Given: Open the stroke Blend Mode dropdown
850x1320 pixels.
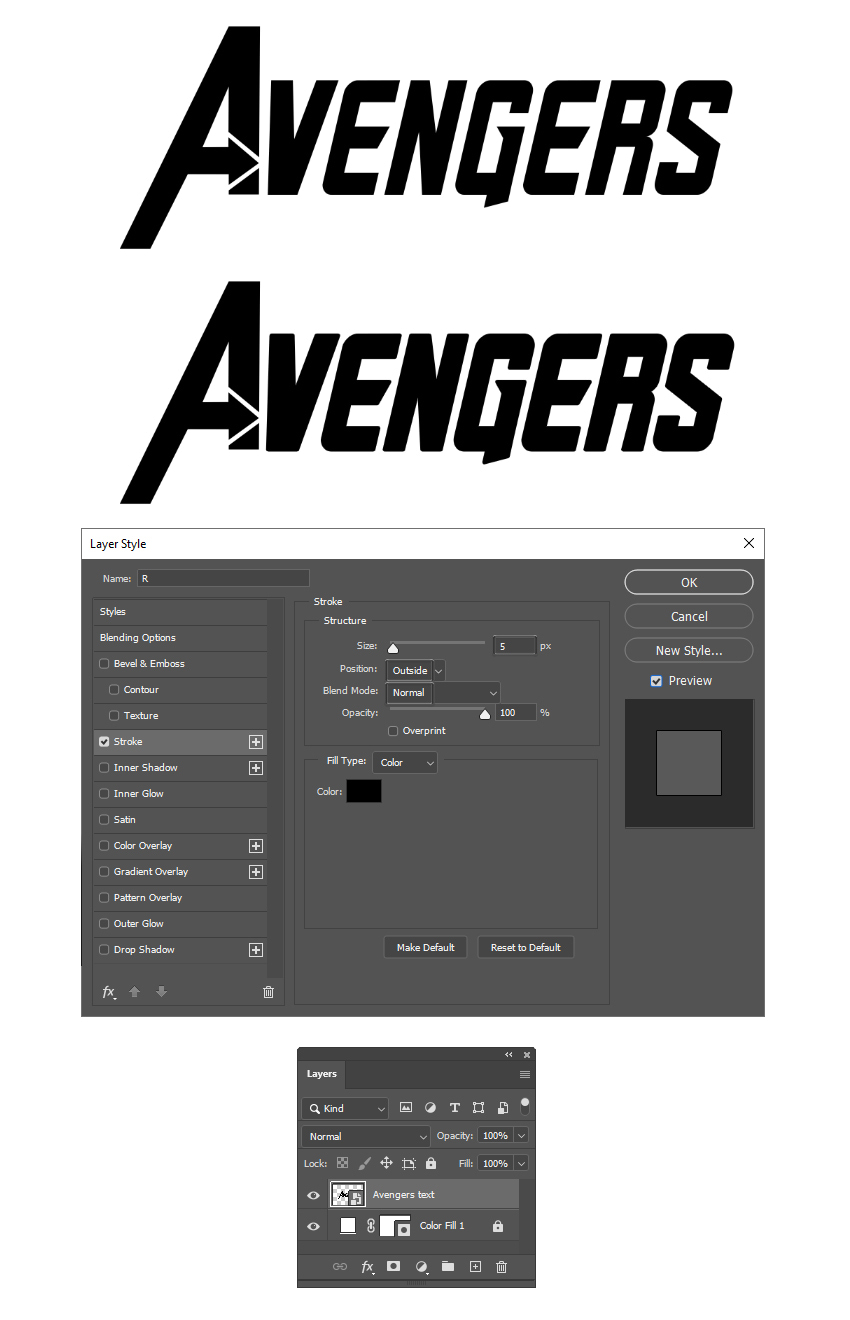Looking at the screenshot, I should pos(443,692).
